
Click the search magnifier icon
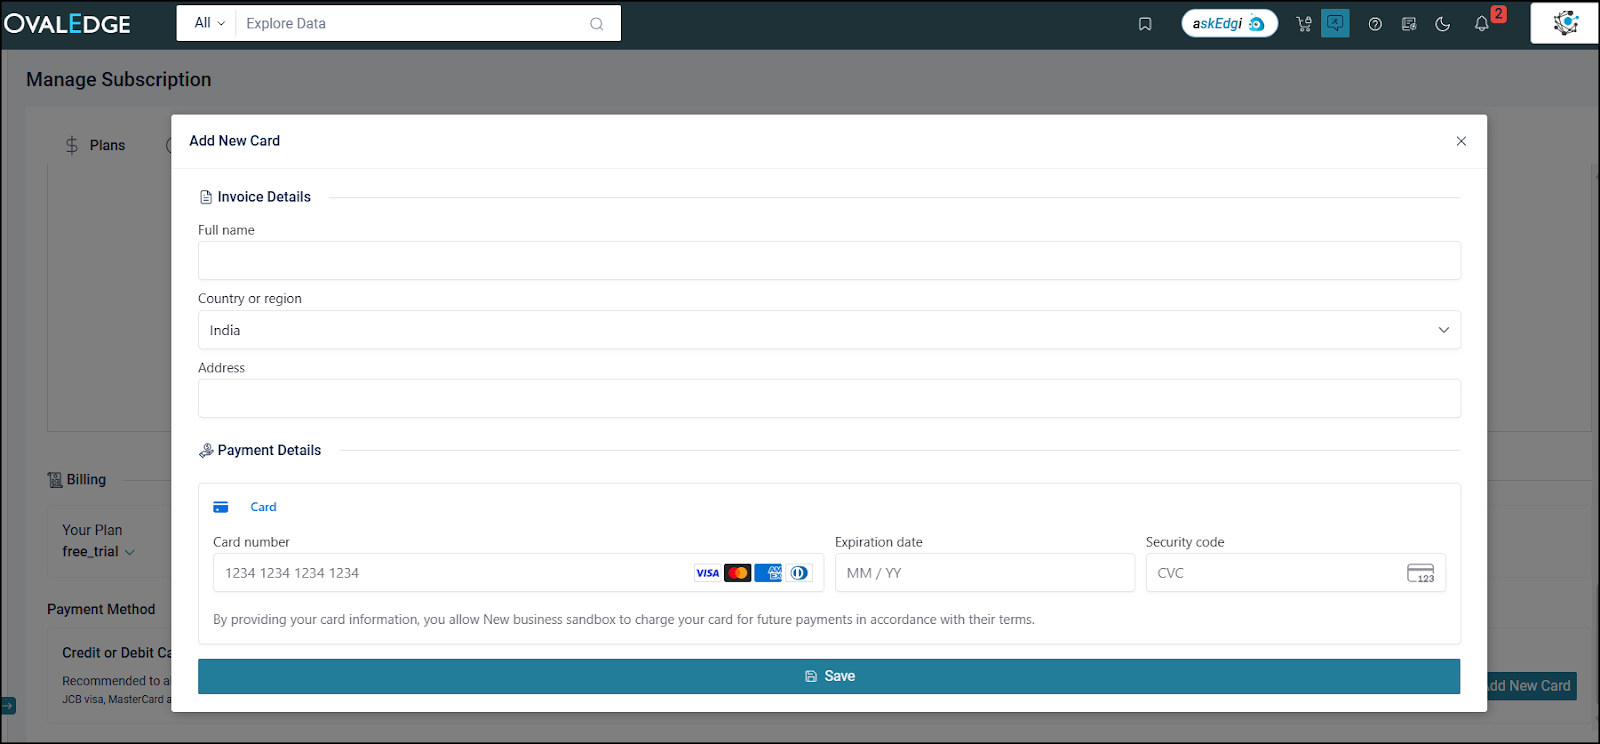(597, 24)
